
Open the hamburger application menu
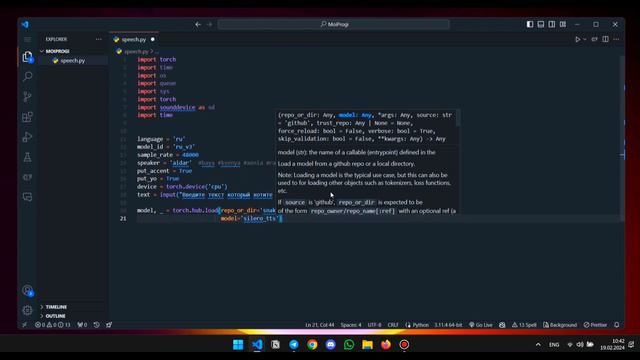(27, 39)
